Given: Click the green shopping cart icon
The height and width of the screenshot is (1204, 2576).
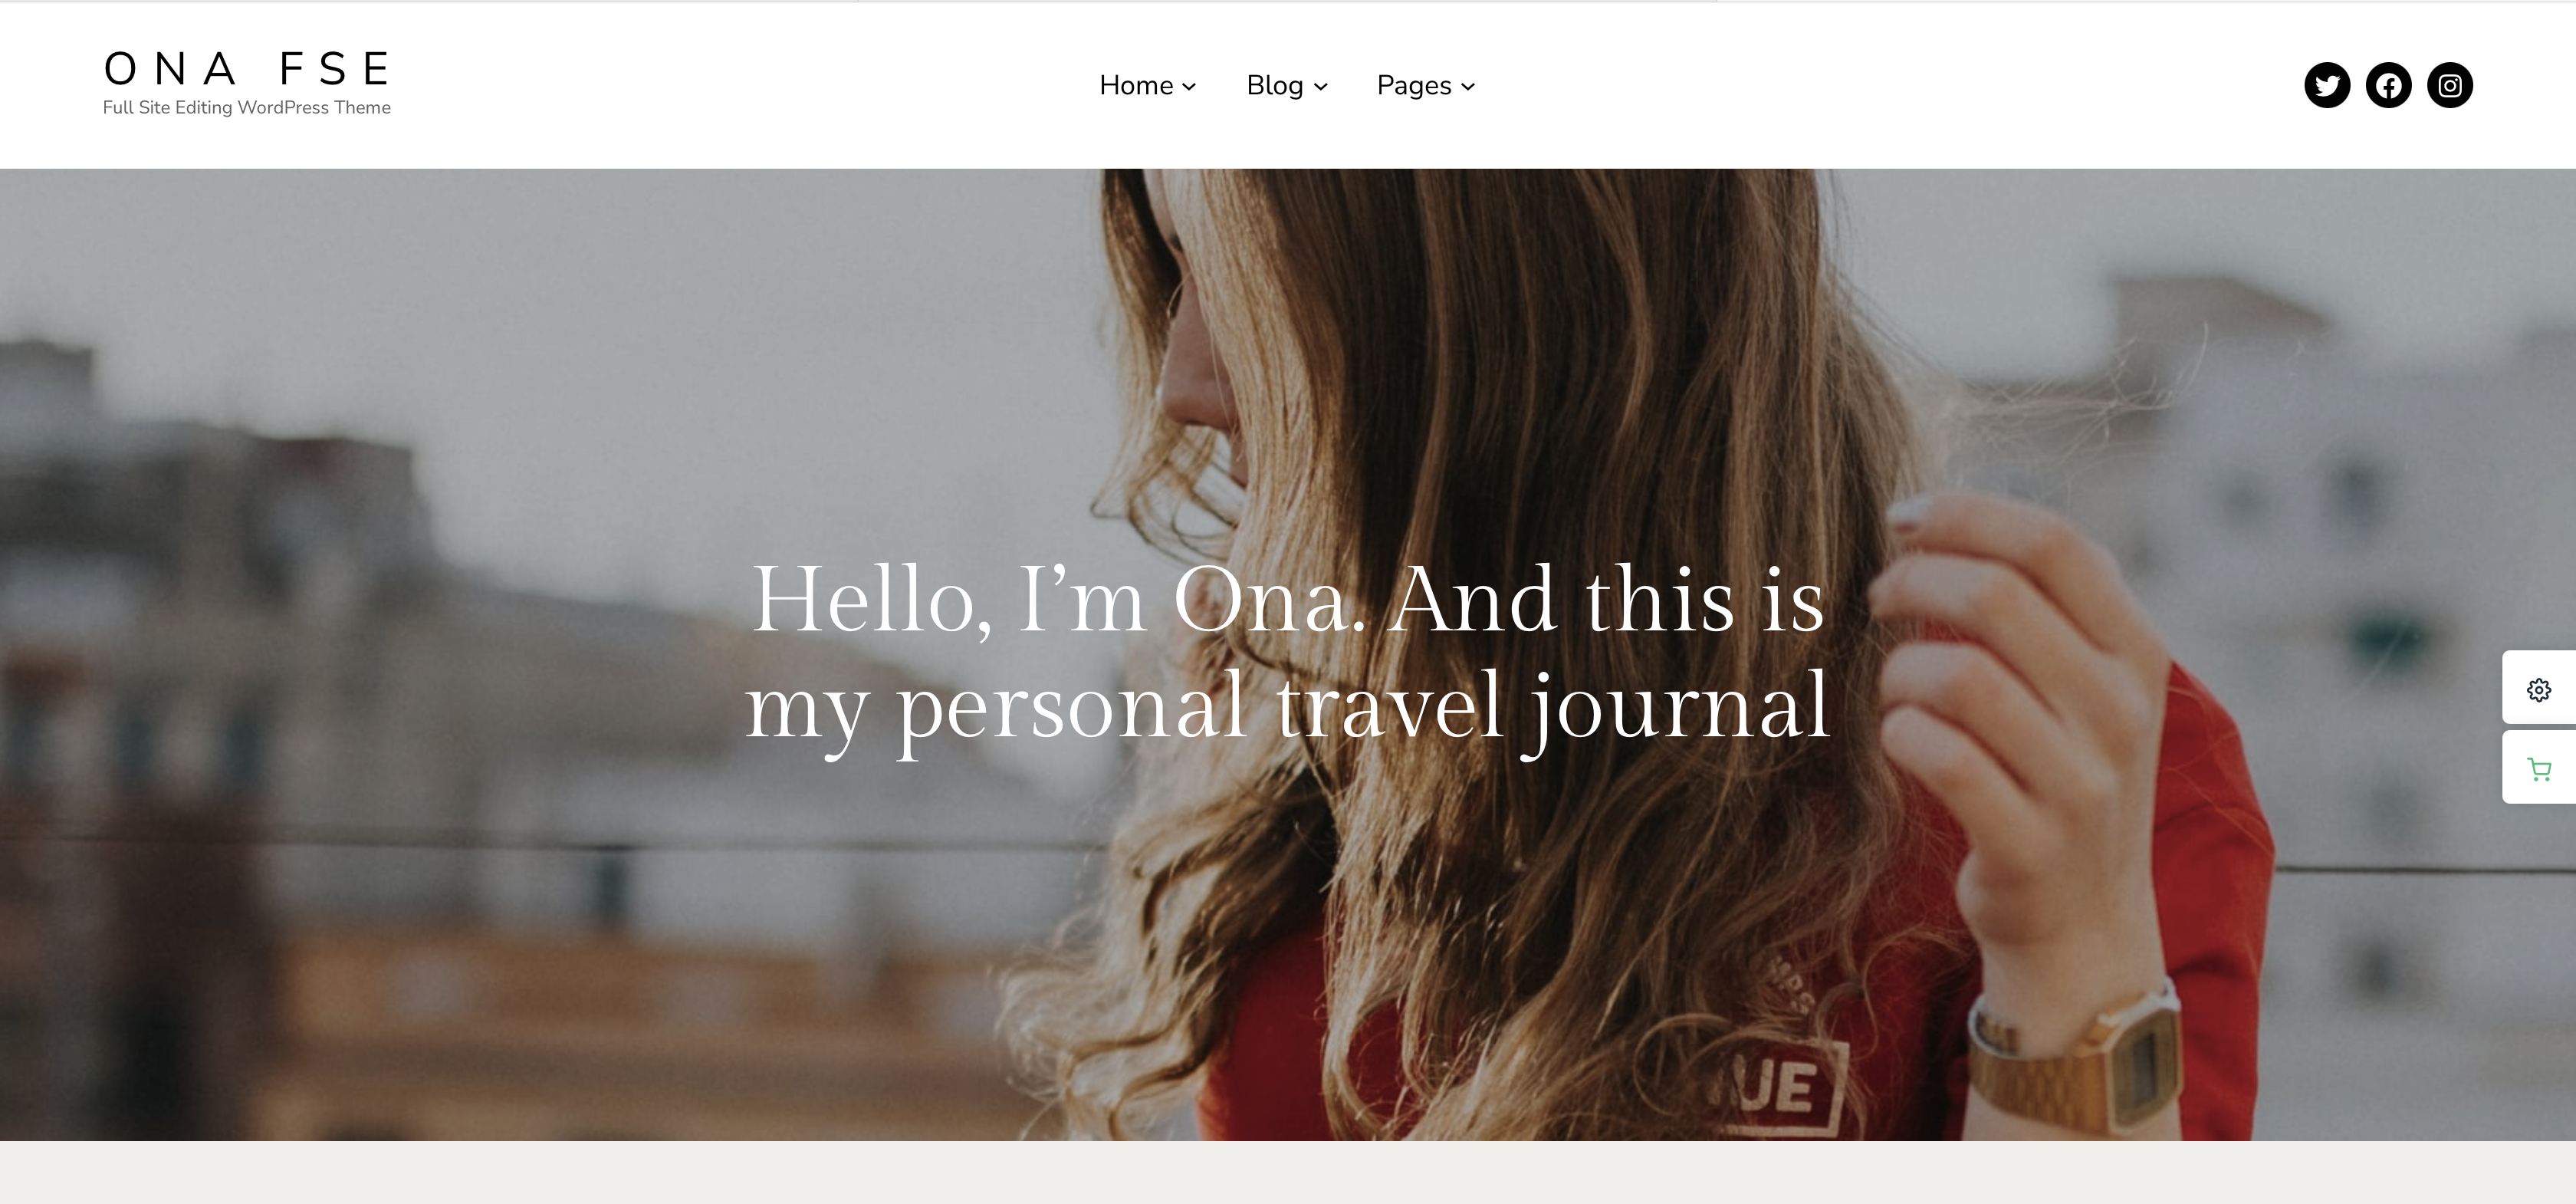Looking at the screenshot, I should [2539, 768].
